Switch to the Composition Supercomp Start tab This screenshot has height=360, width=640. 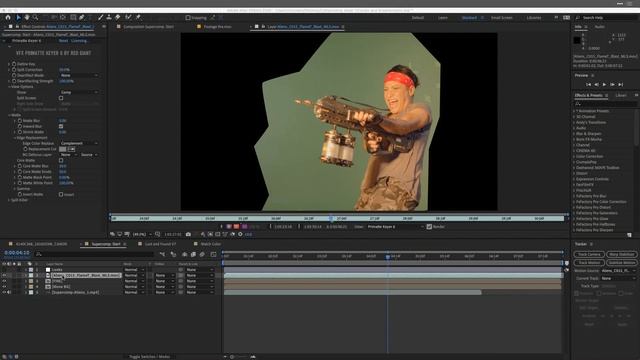tap(149, 27)
